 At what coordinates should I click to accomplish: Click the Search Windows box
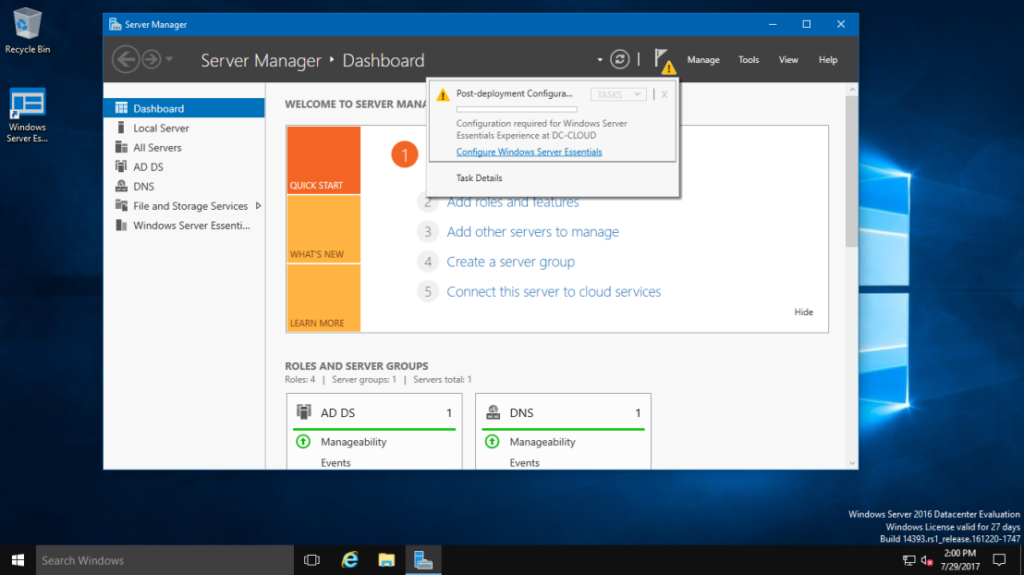(165, 560)
